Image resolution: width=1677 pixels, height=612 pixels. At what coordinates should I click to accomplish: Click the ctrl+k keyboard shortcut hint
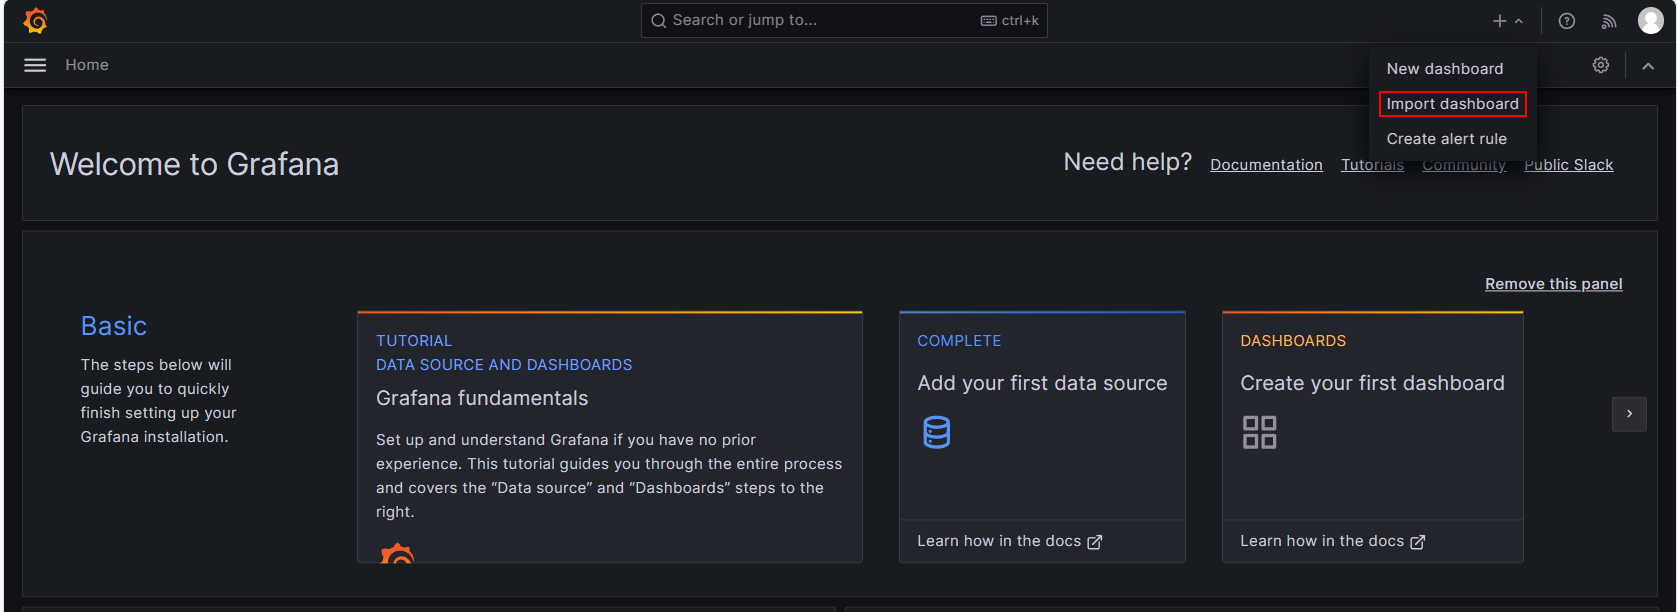click(x=1010, y=20)
